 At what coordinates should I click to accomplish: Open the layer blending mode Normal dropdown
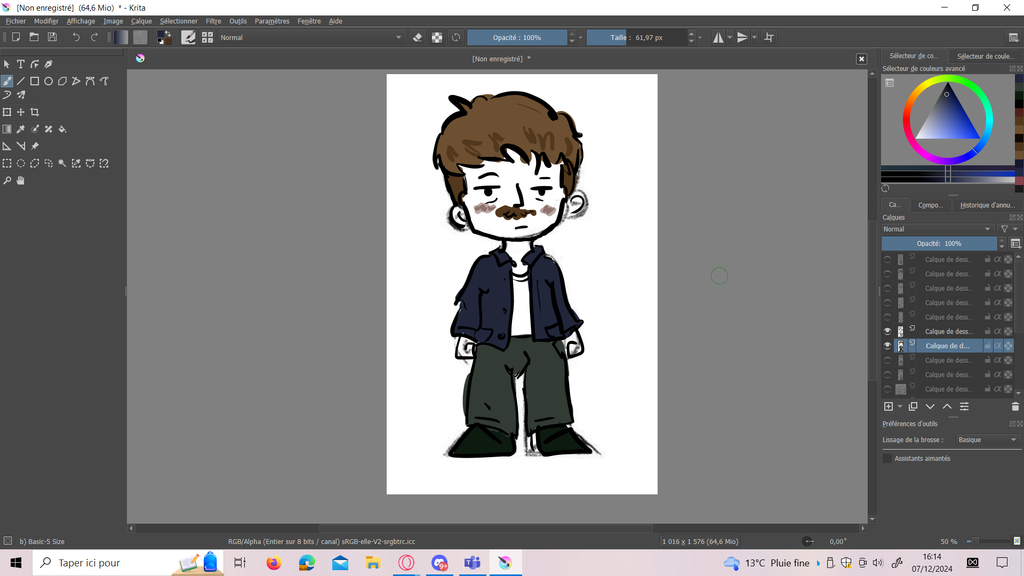(937, 229)
